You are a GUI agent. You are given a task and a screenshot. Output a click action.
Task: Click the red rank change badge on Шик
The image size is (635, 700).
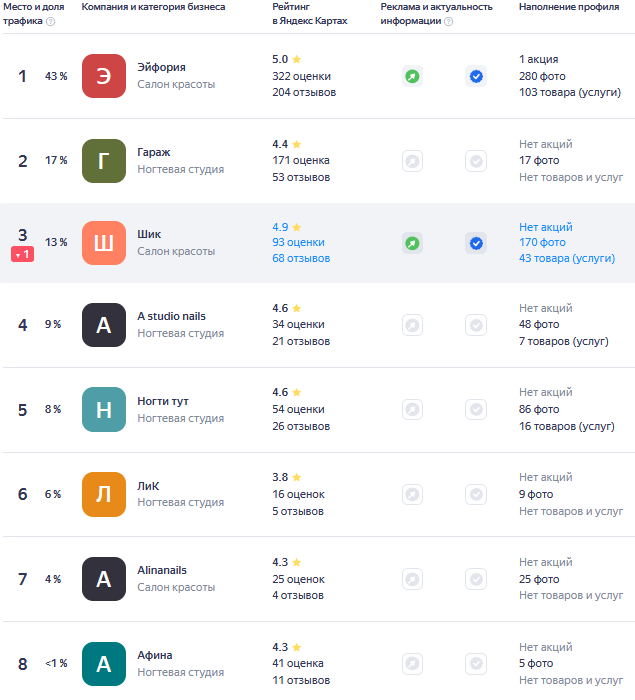[x=22, y=255]
